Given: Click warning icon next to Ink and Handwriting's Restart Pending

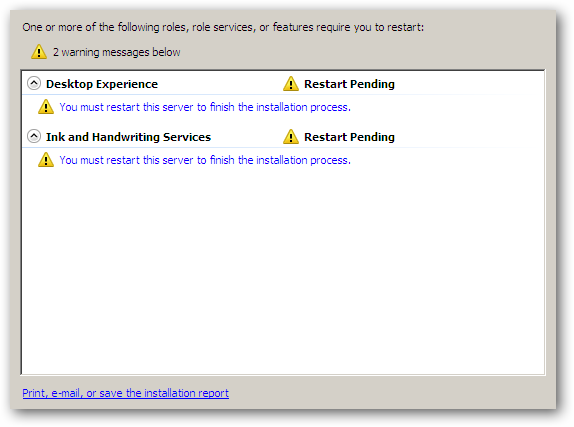Looking at the screenshot, I should (x=291, y=137).
